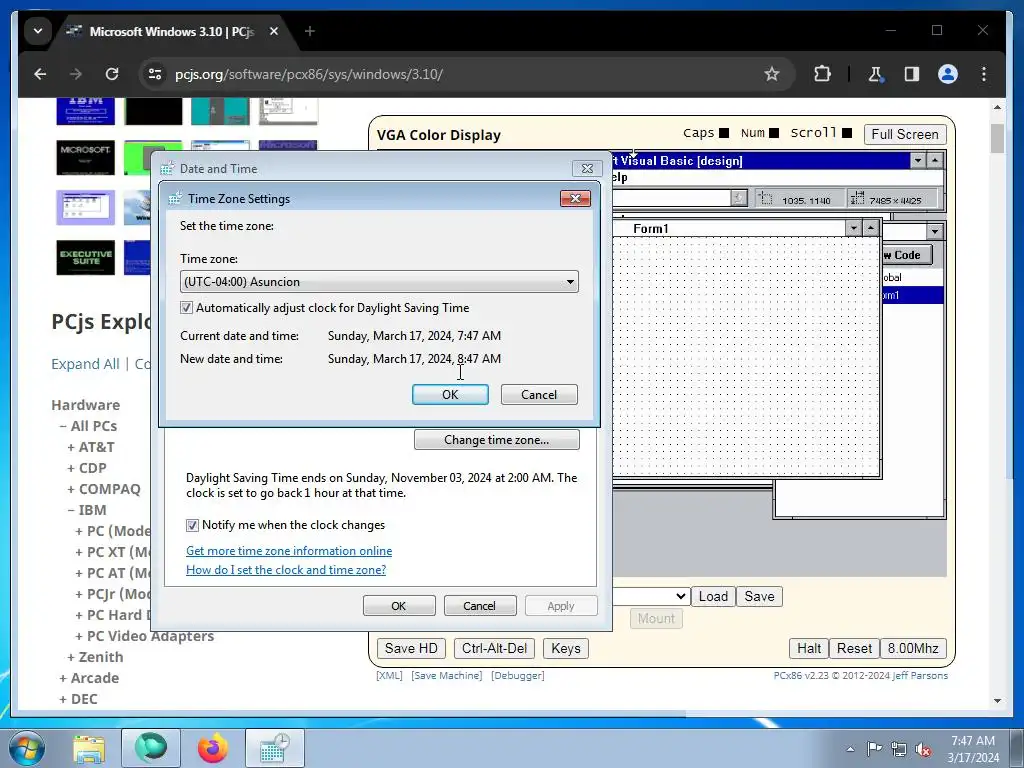Open Get more time zone information online
This screenshot has height=768, width=1024.
pos(289,551)
